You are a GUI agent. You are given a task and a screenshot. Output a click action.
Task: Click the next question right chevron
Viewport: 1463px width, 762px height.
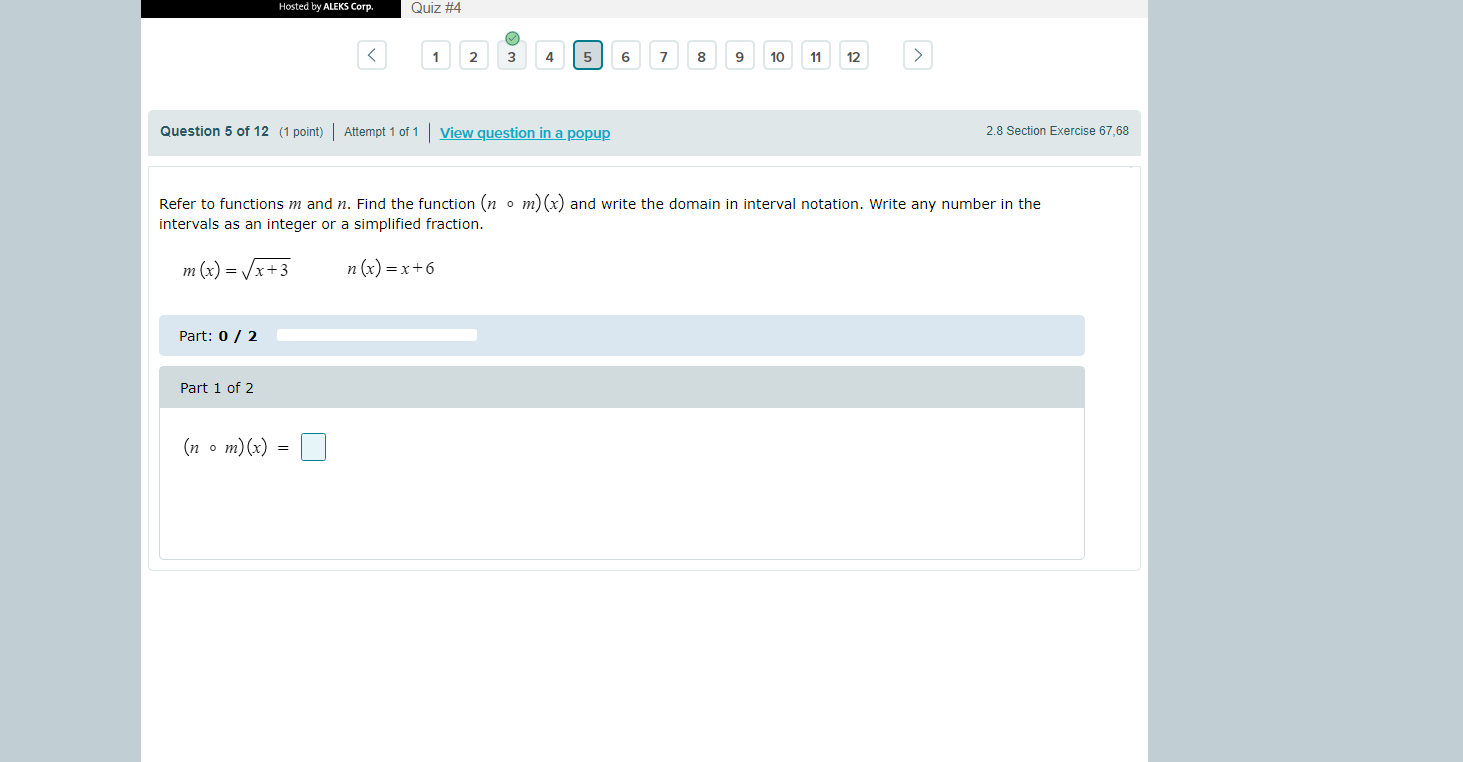pyautogui.click(x=917, y=55)
